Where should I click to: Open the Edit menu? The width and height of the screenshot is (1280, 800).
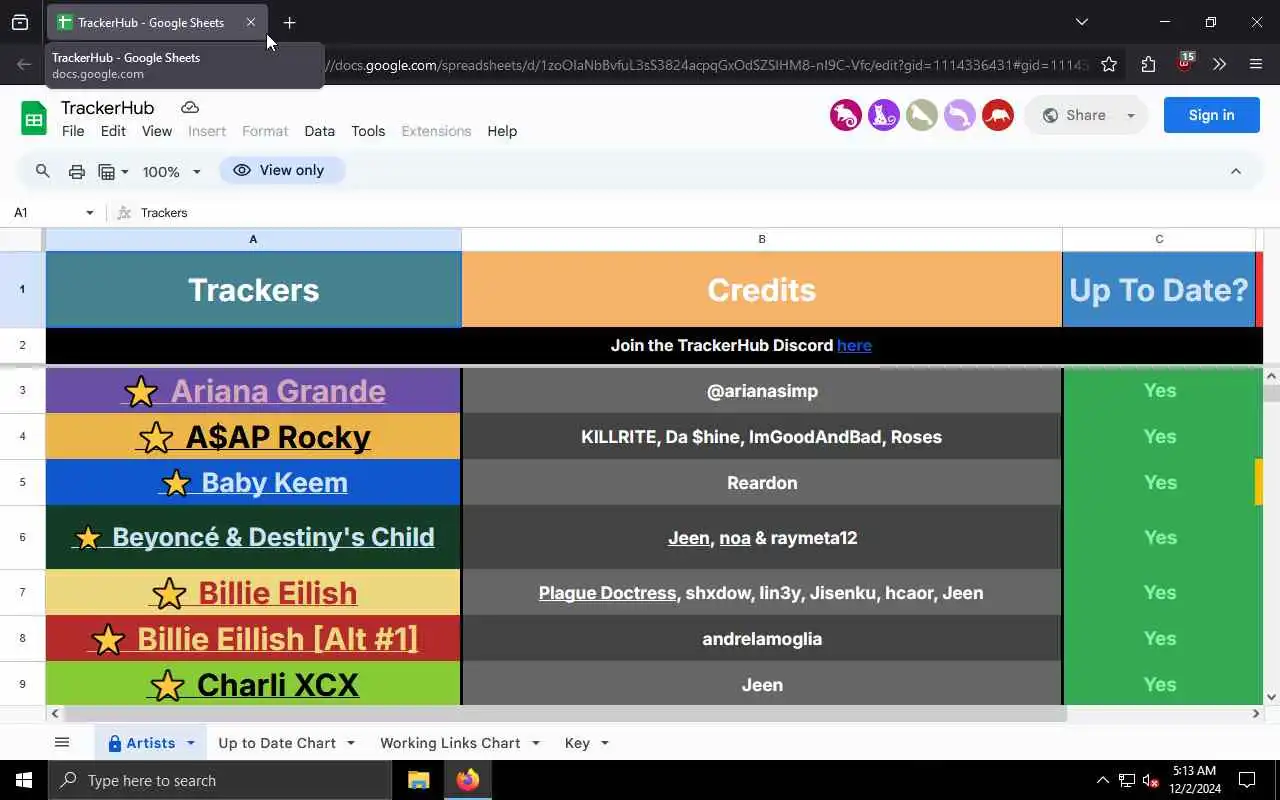tap(113, 131)
